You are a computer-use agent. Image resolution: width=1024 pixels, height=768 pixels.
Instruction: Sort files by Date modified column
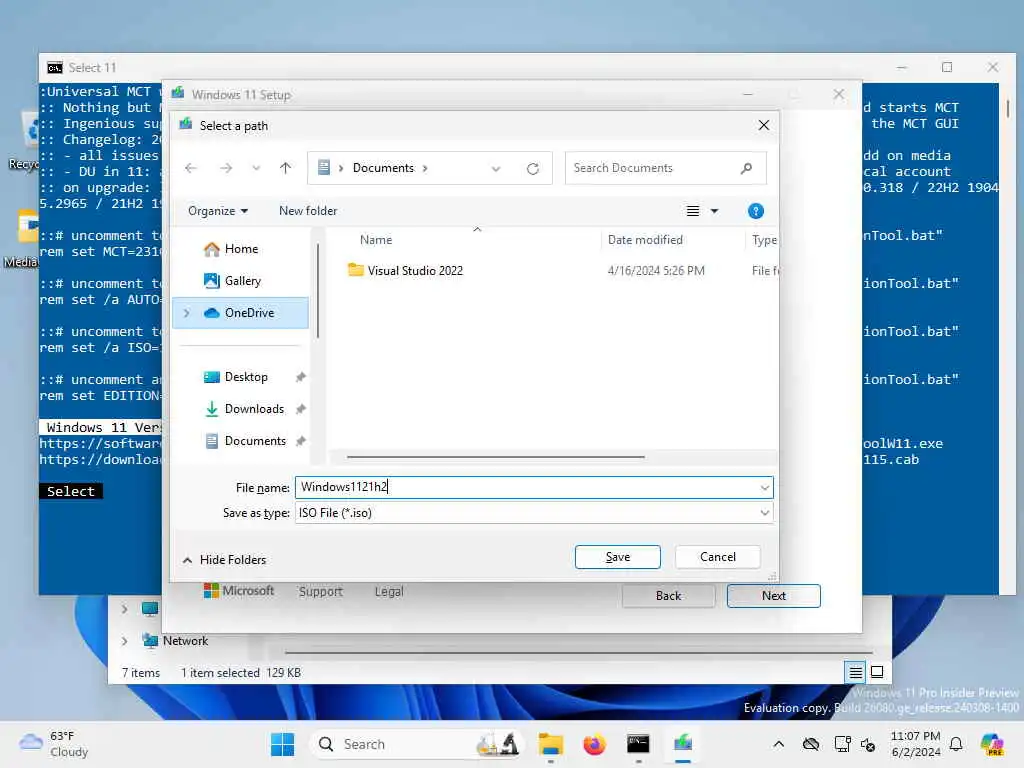point(645,240)
